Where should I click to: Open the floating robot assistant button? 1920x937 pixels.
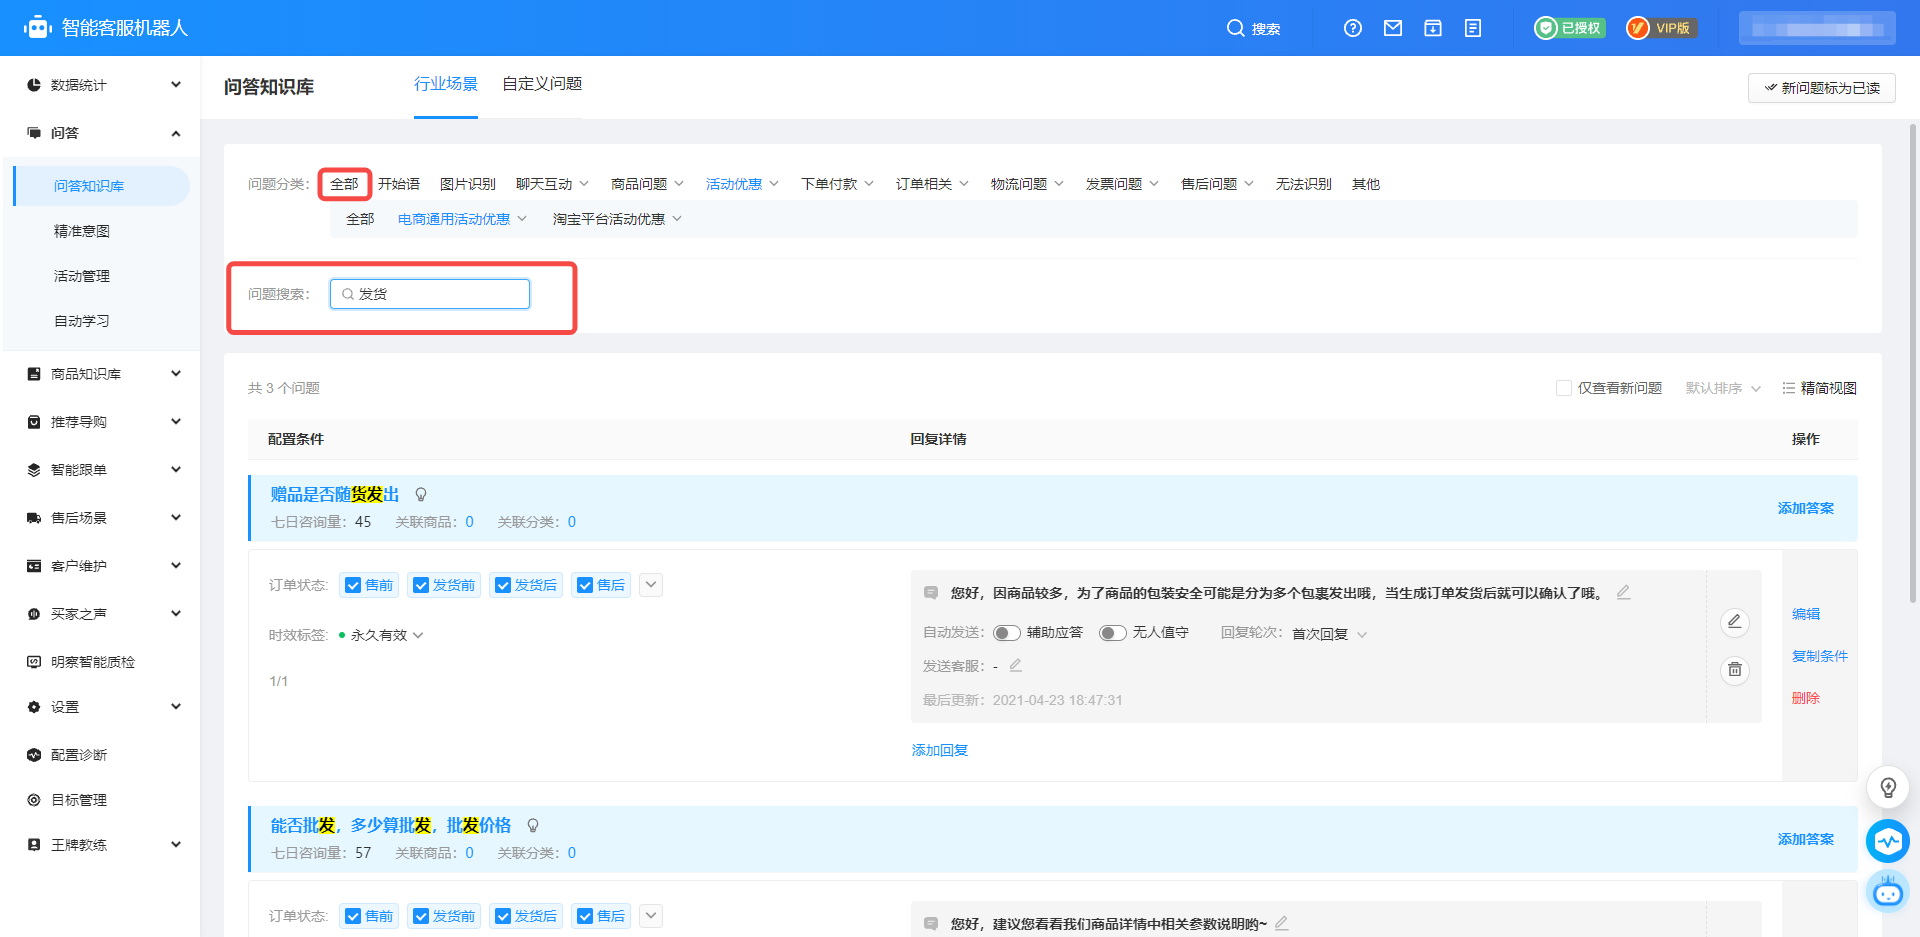1888,891
